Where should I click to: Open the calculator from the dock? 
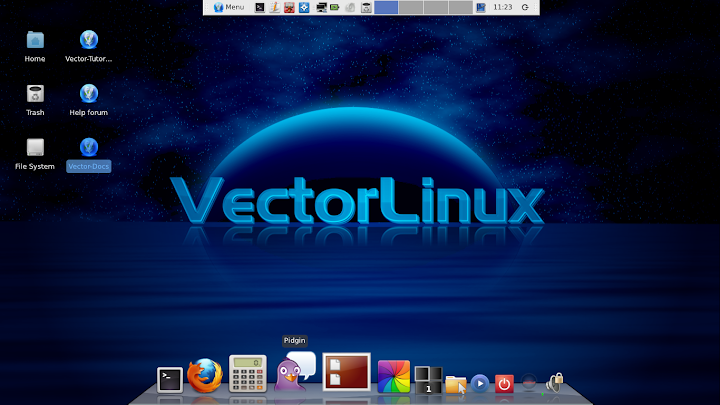tap(248, 374)
